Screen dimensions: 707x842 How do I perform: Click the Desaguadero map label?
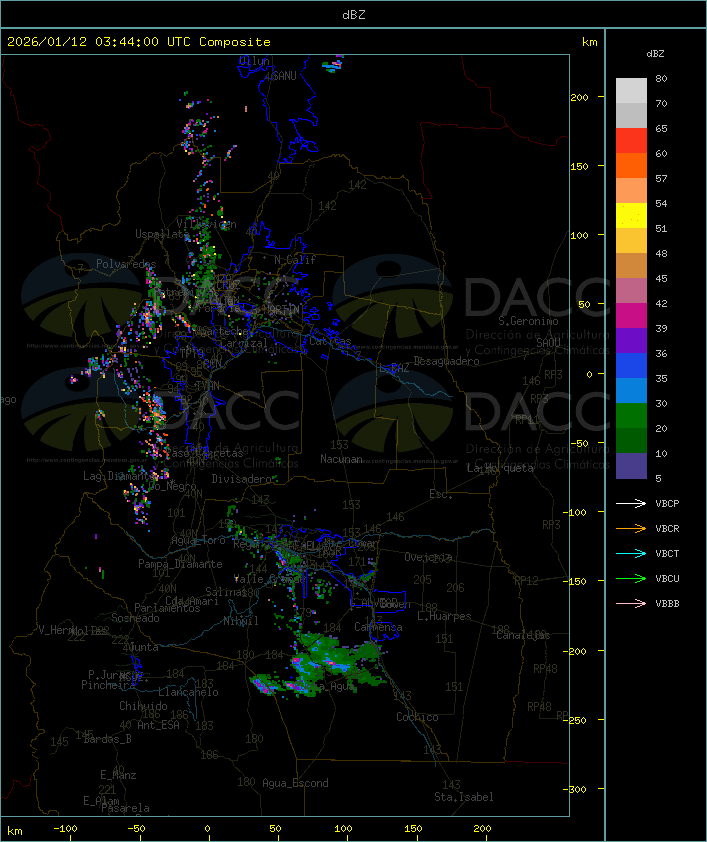[446, 361]
